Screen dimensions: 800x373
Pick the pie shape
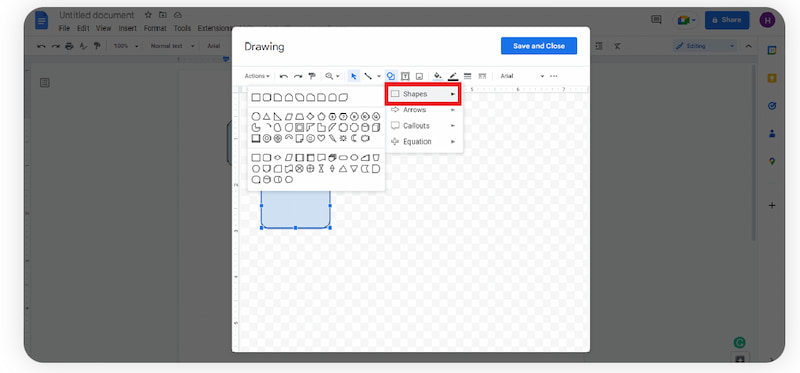click(256, 128)
